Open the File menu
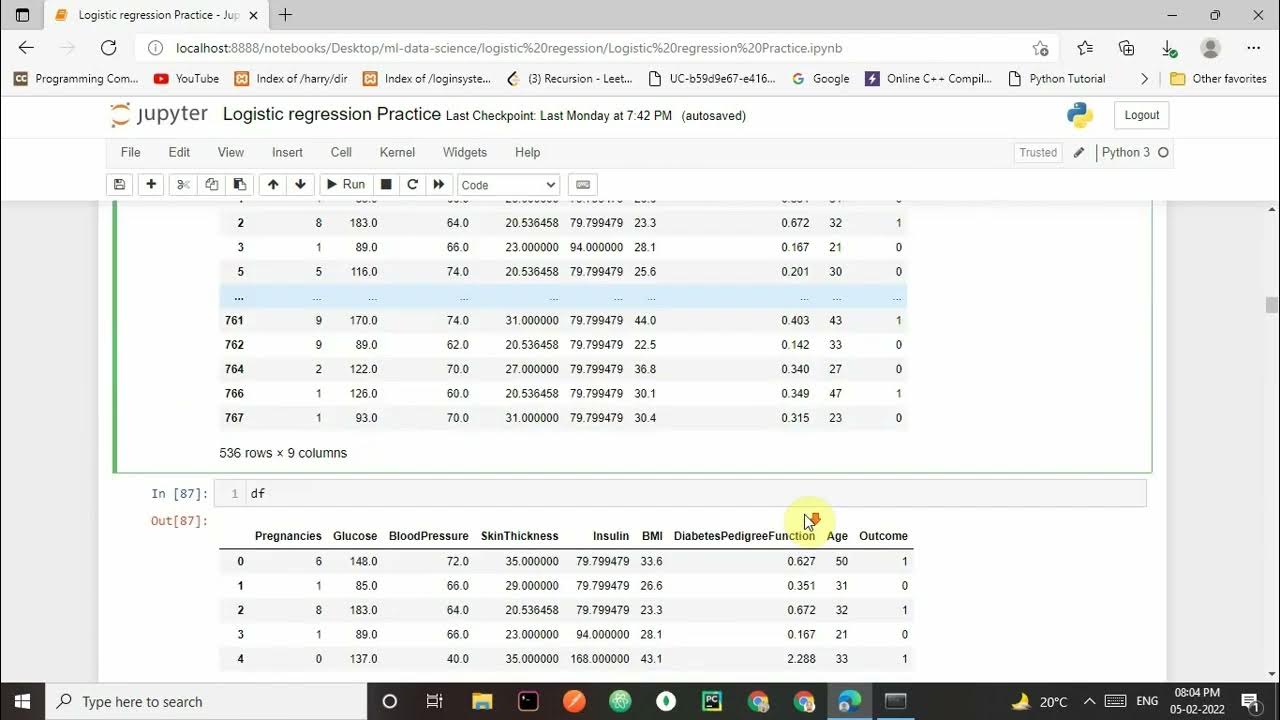 pos(130,152)
